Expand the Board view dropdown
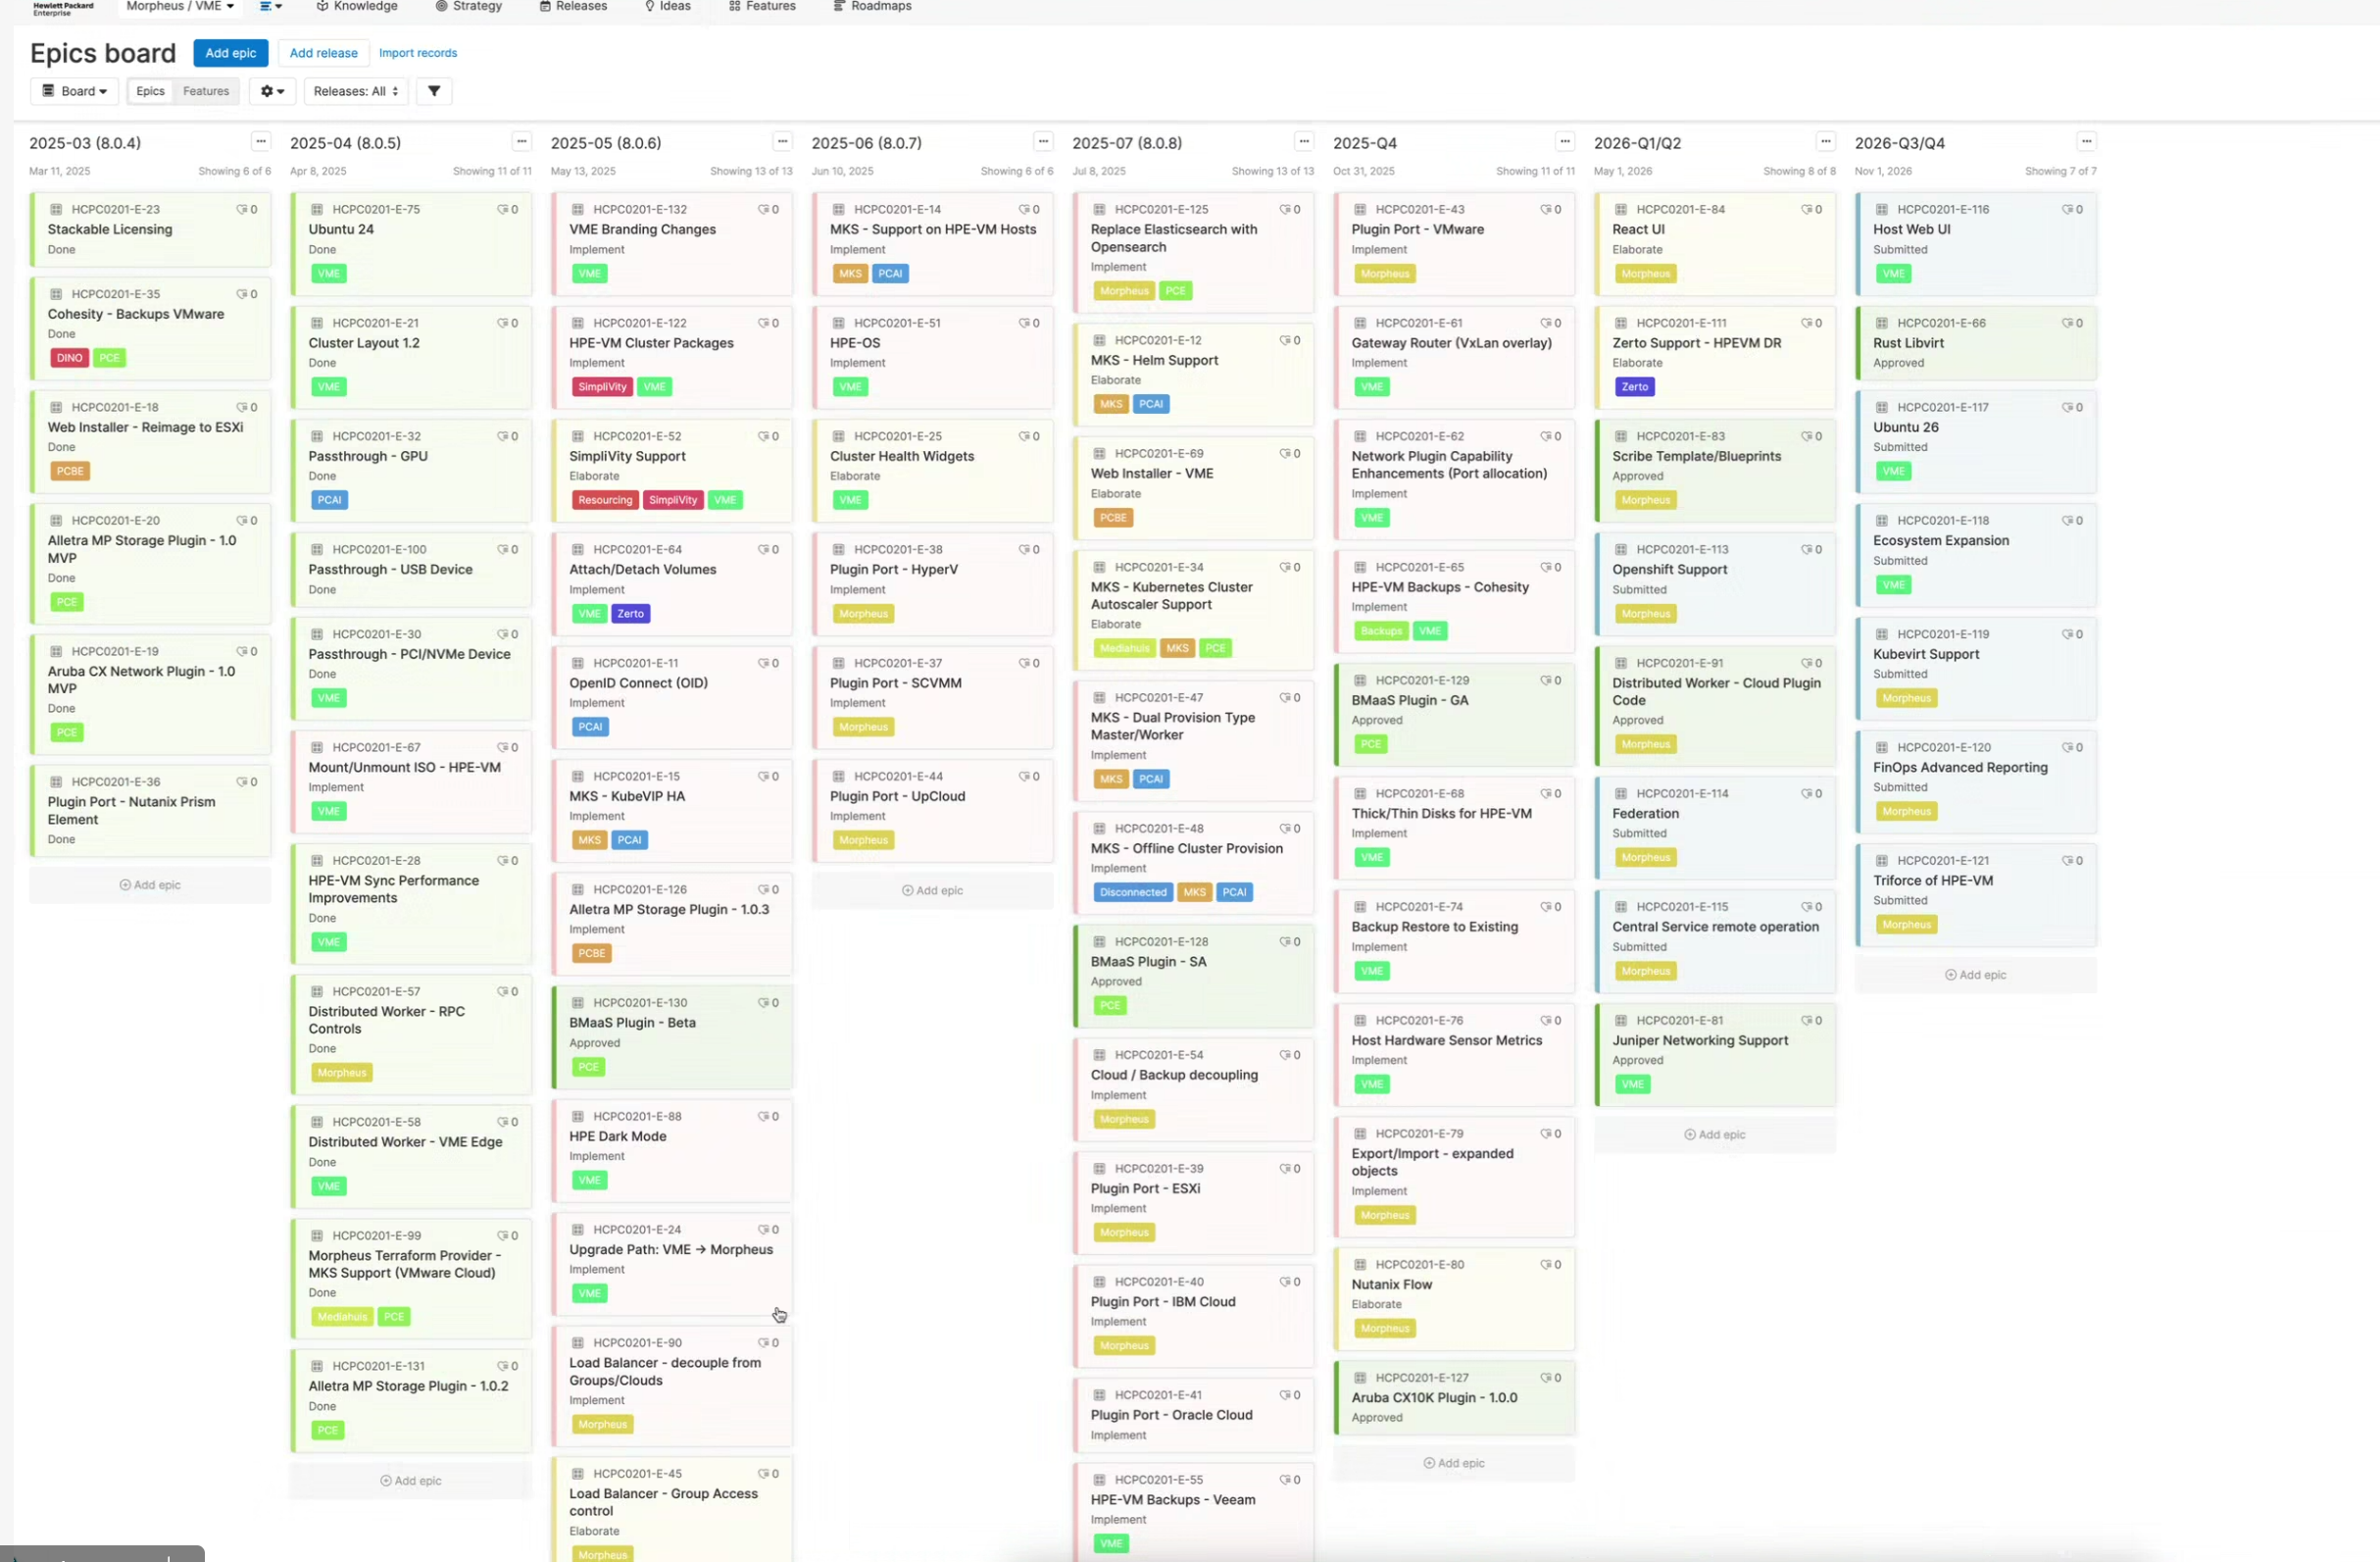This screenshot has height=1562, width=2380. (x=75, y=91)
